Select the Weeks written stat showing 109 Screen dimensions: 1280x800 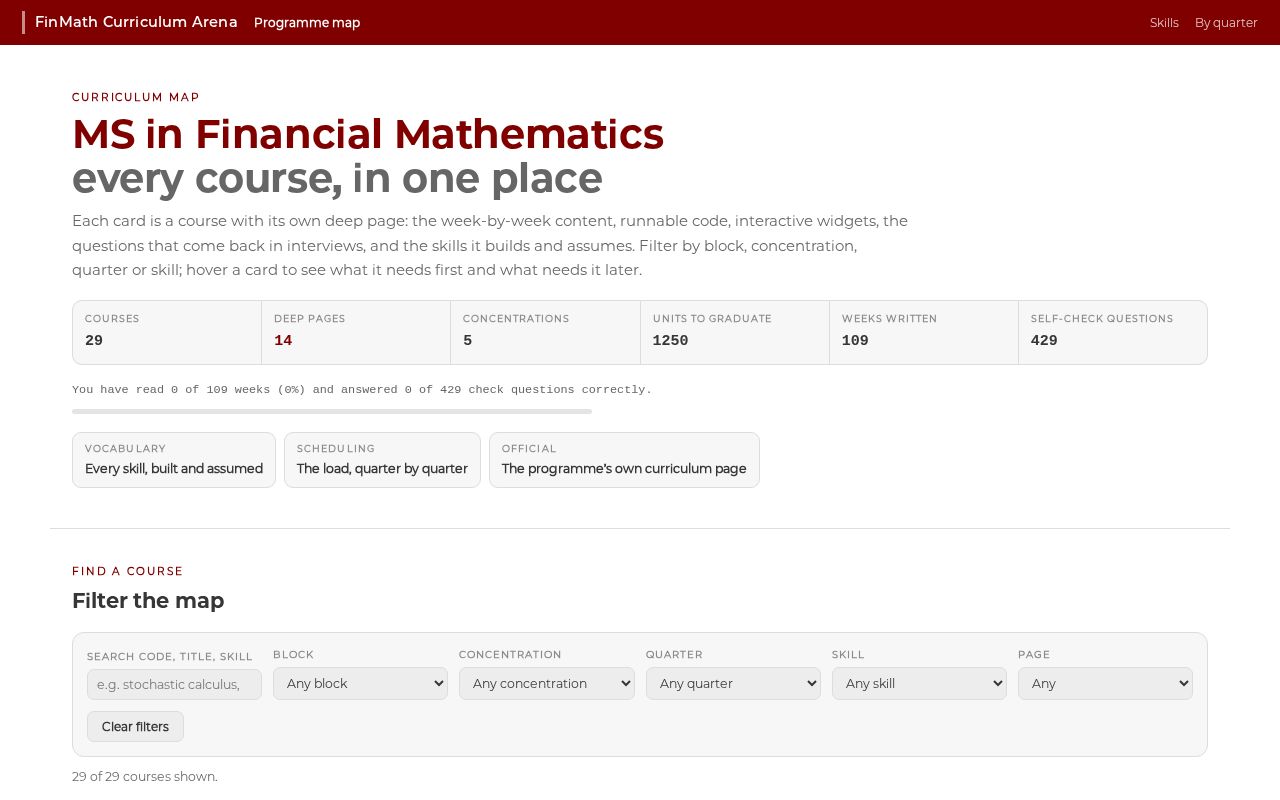click(924, 332)
